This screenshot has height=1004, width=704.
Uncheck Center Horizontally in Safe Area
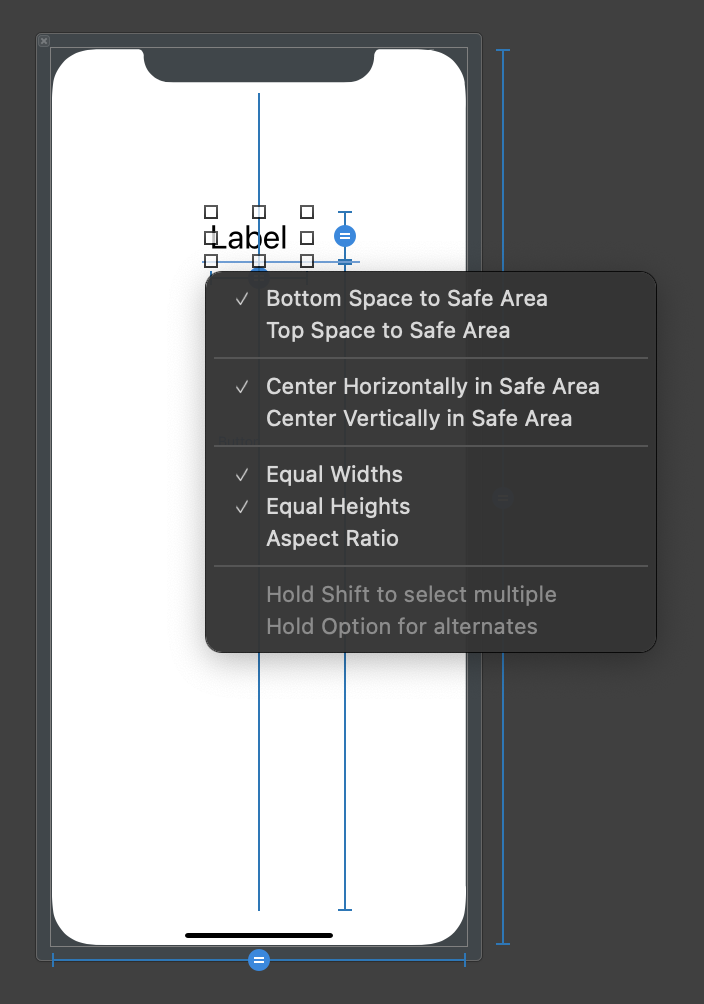(432, 386)
